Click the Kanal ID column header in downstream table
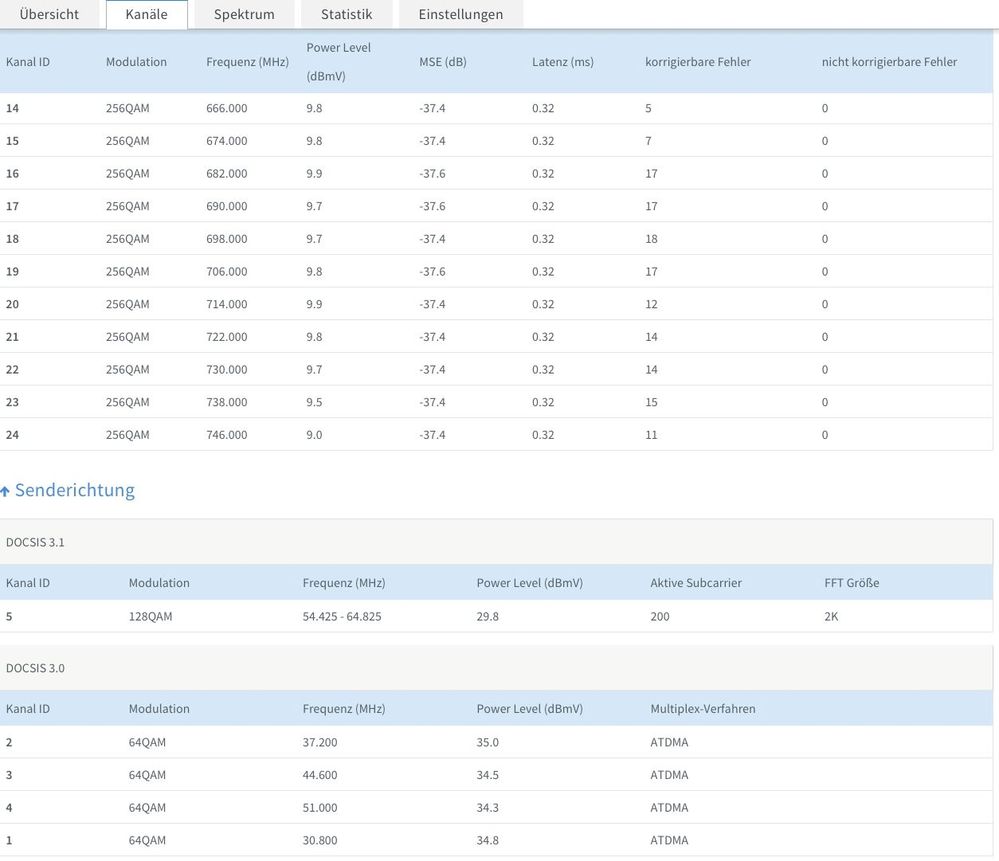This screenshot has height=861, width=999. (28, 62)
